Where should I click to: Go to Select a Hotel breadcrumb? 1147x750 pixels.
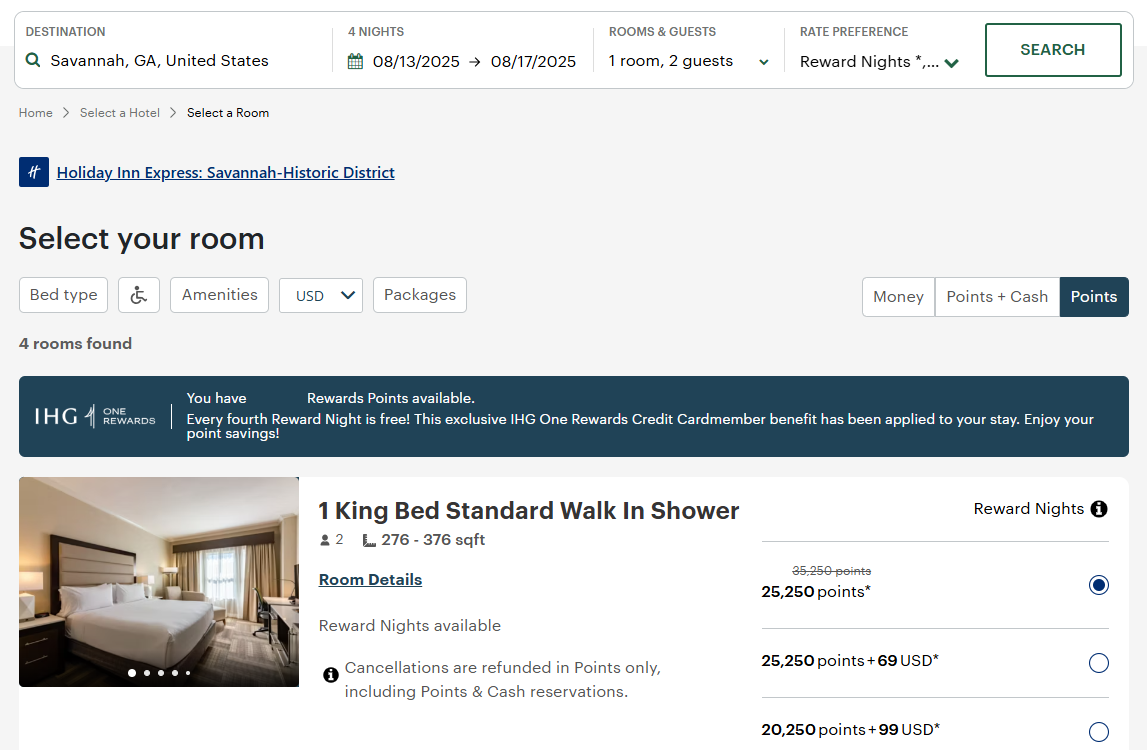coord(120,112)
